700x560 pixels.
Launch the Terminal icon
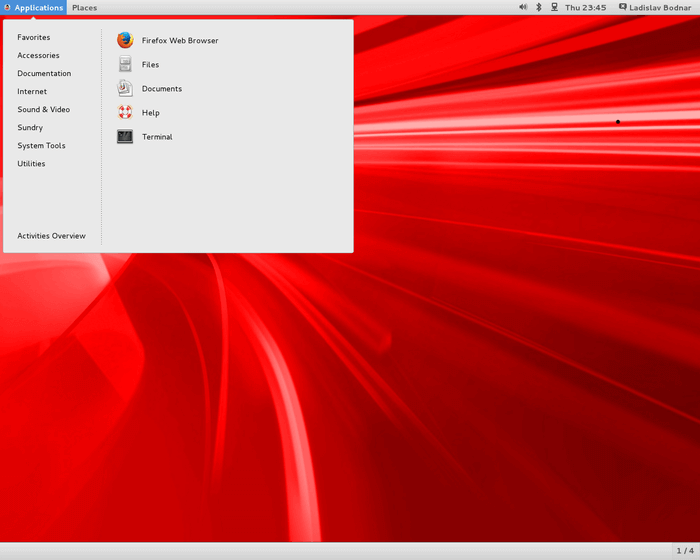[125, 136]
